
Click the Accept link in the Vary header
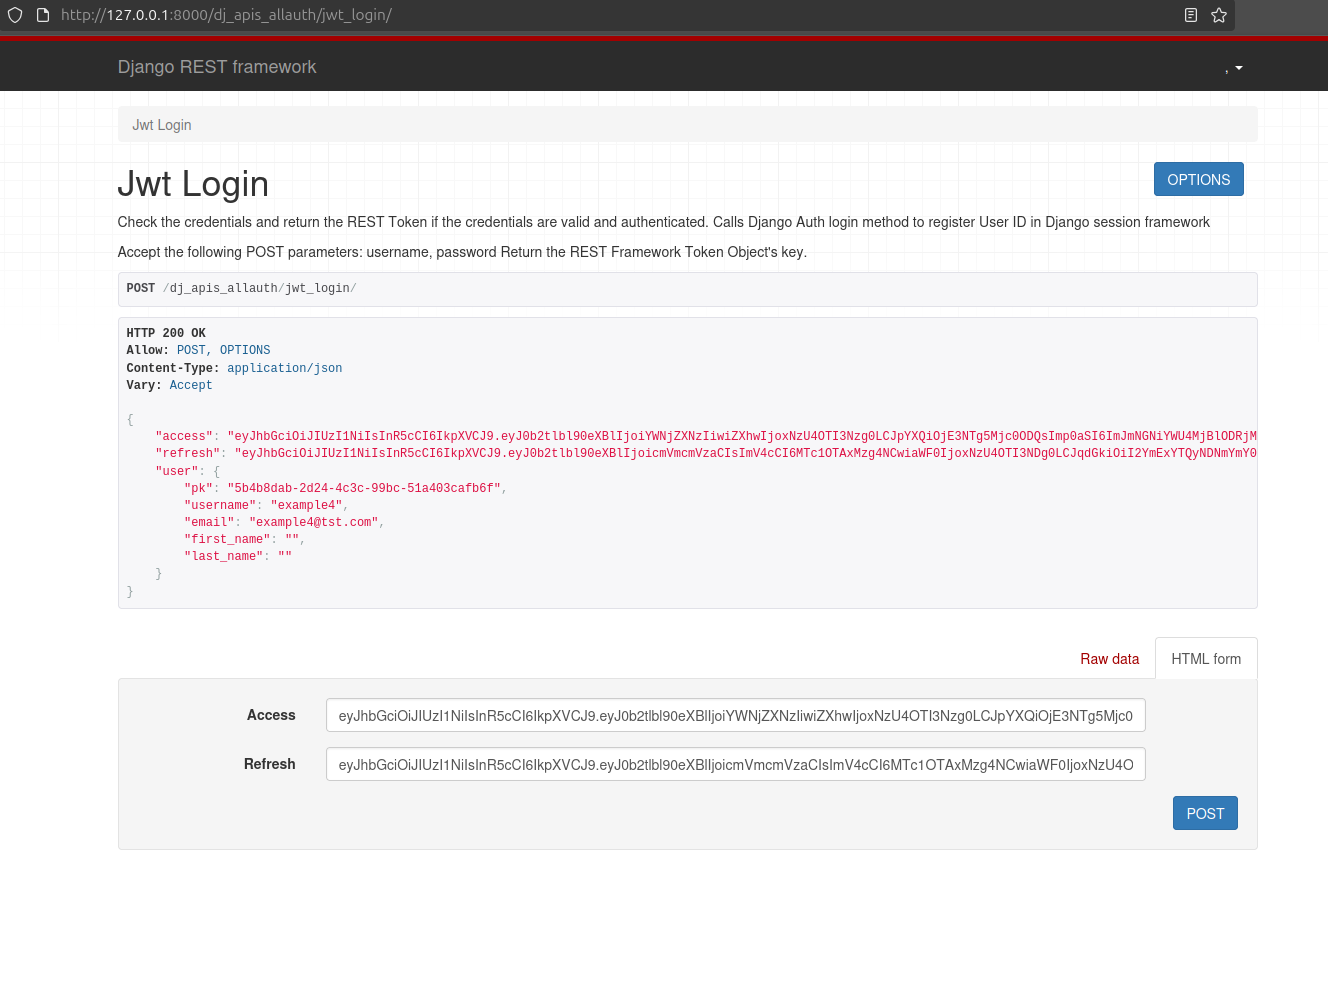(x=190, y=384)
